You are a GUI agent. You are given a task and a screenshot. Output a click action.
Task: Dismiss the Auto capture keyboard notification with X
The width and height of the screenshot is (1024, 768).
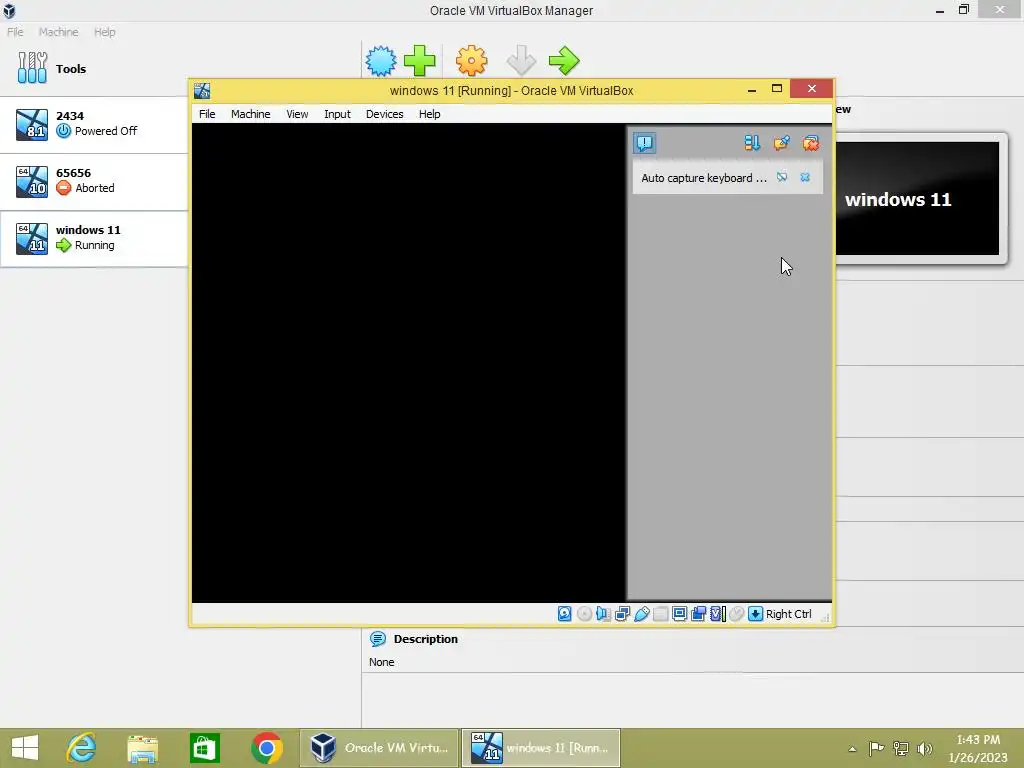coord(805,177)
